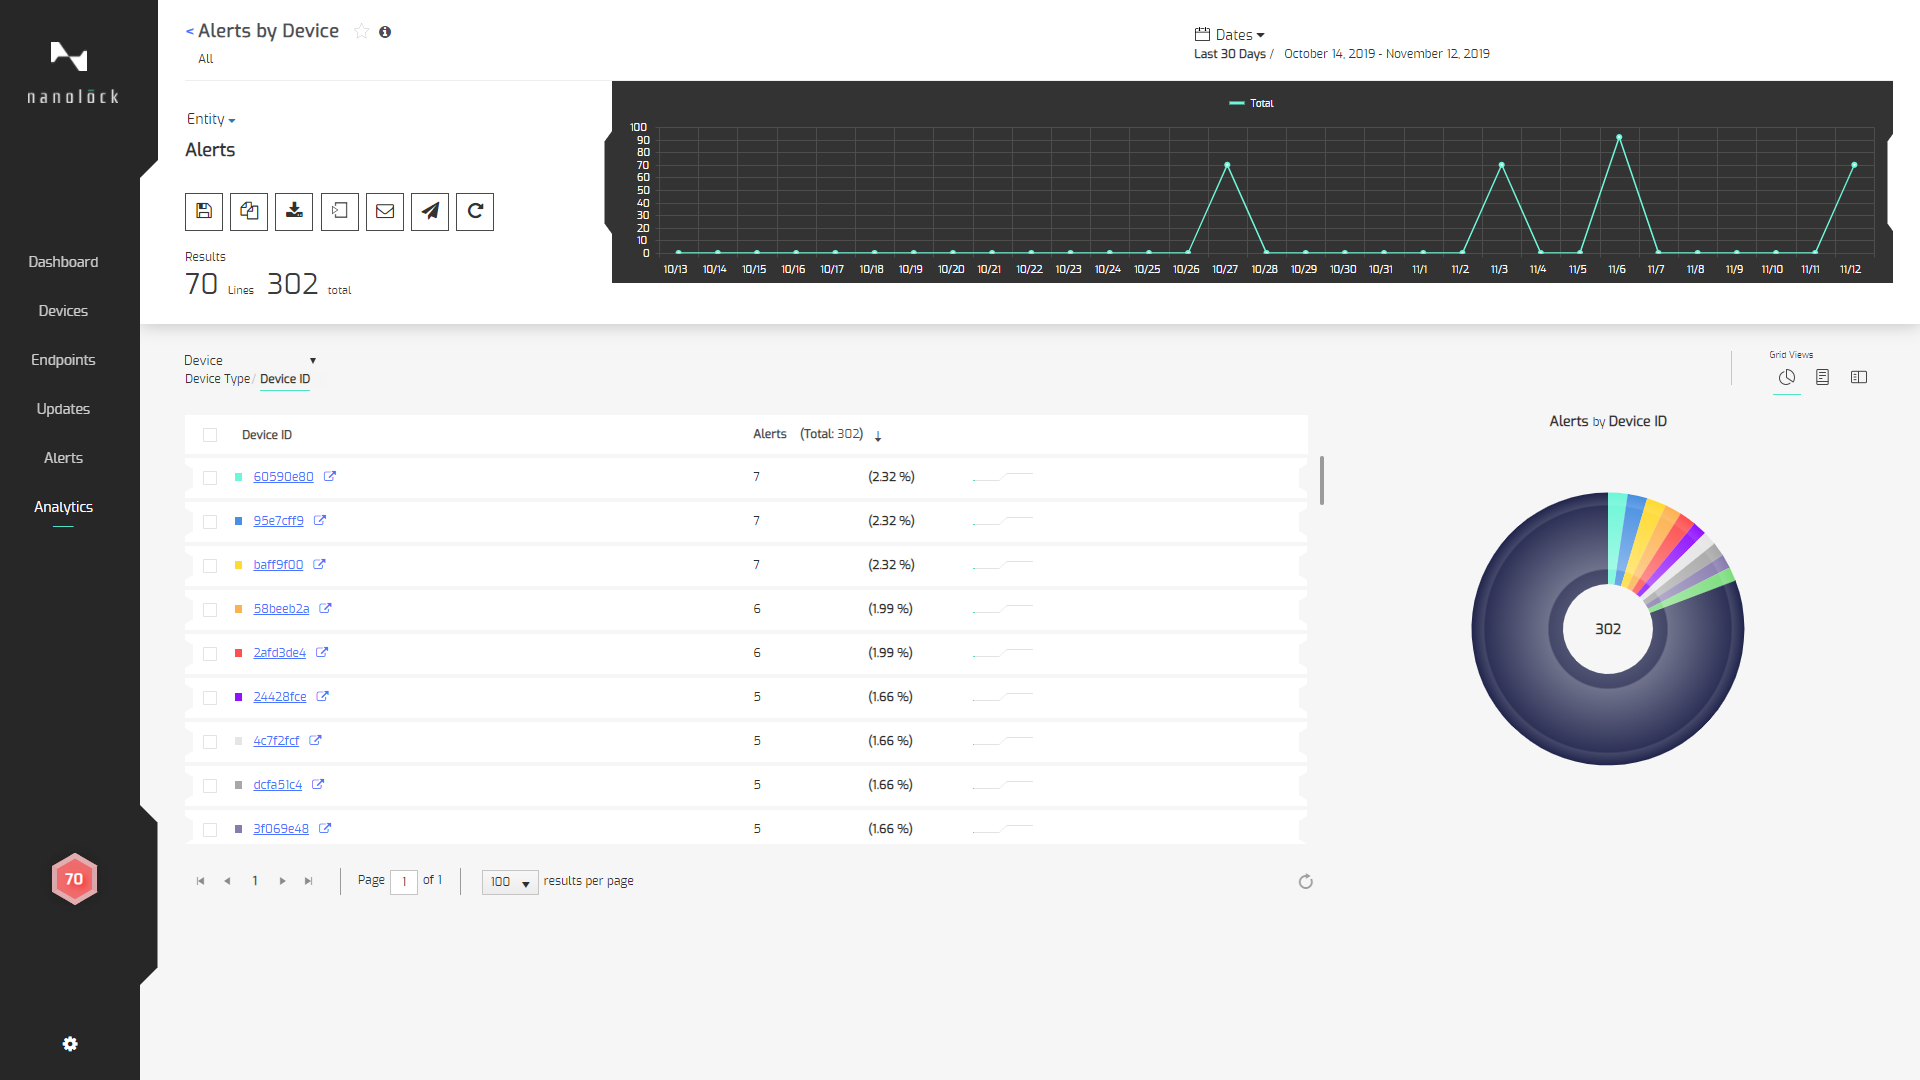Open external link icon for baff9f00
The image size is (1920, 1080).
click(320, 564)
